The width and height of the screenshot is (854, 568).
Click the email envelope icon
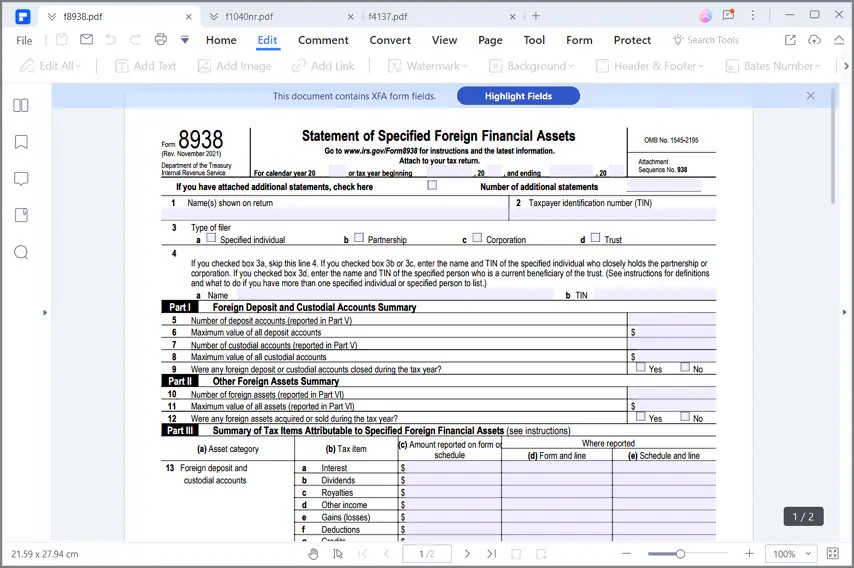point(86,40)
